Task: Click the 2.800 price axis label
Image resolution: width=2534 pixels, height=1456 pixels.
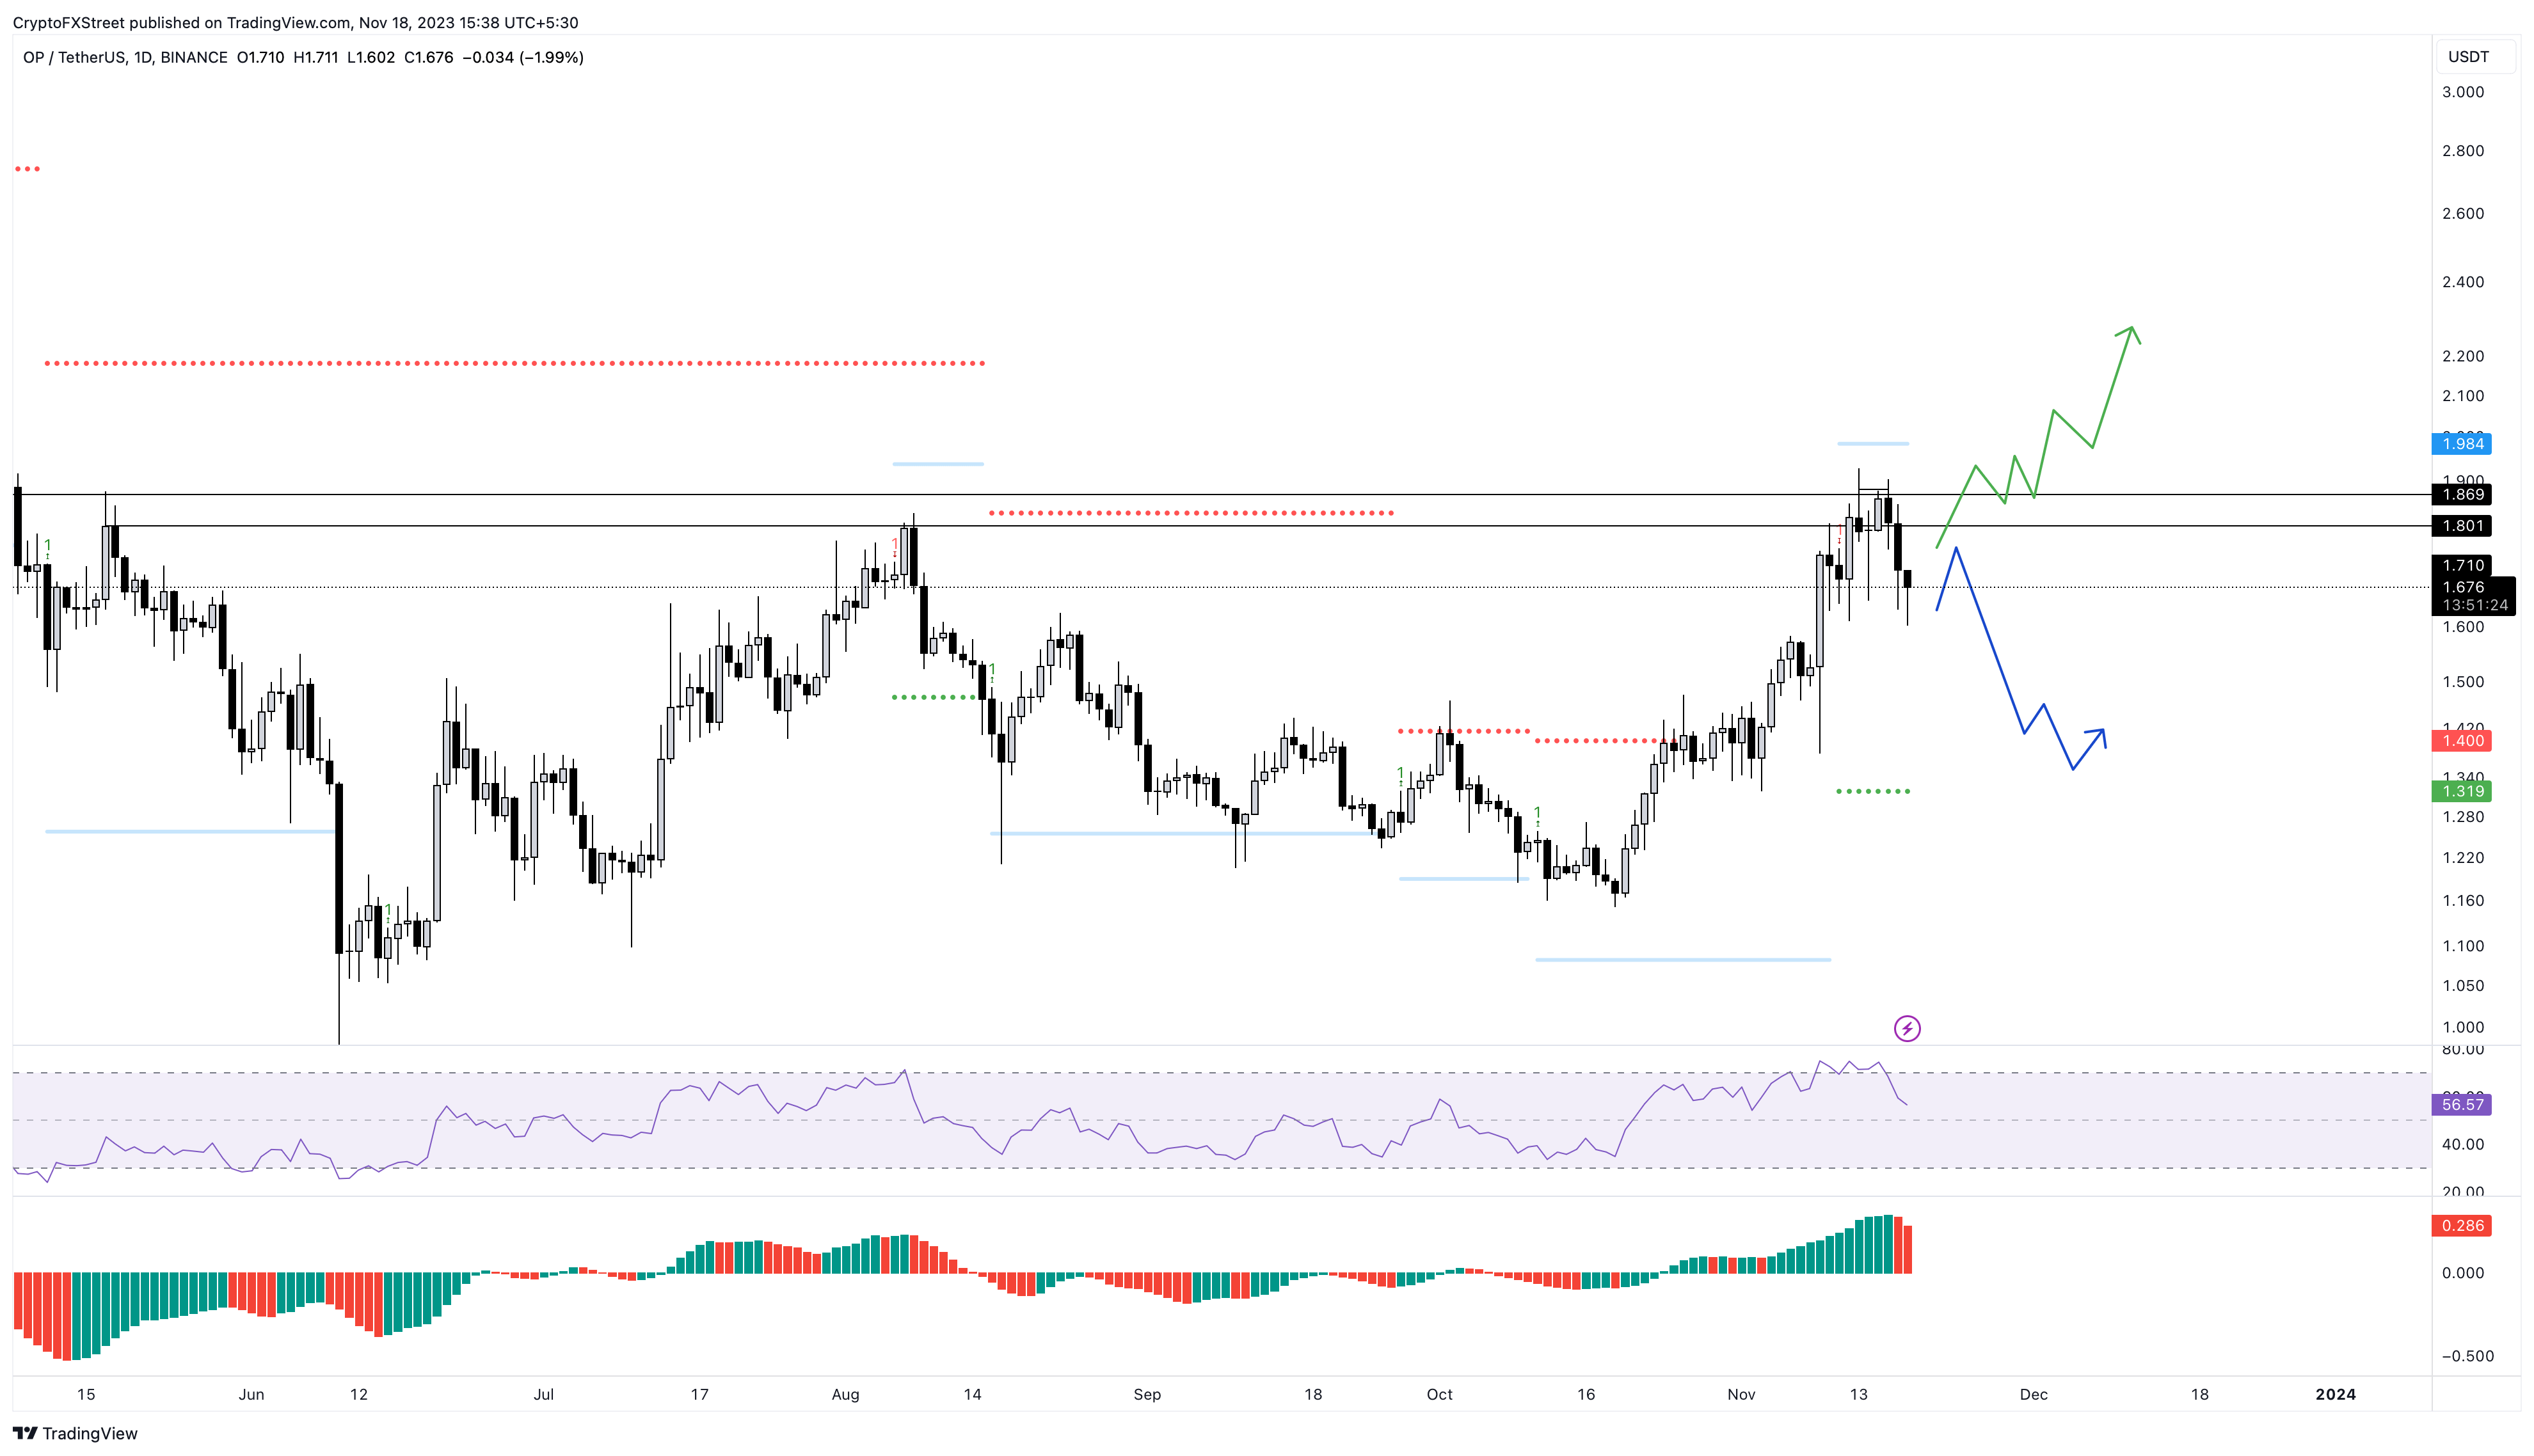Action: click(x=2463, y=151)
